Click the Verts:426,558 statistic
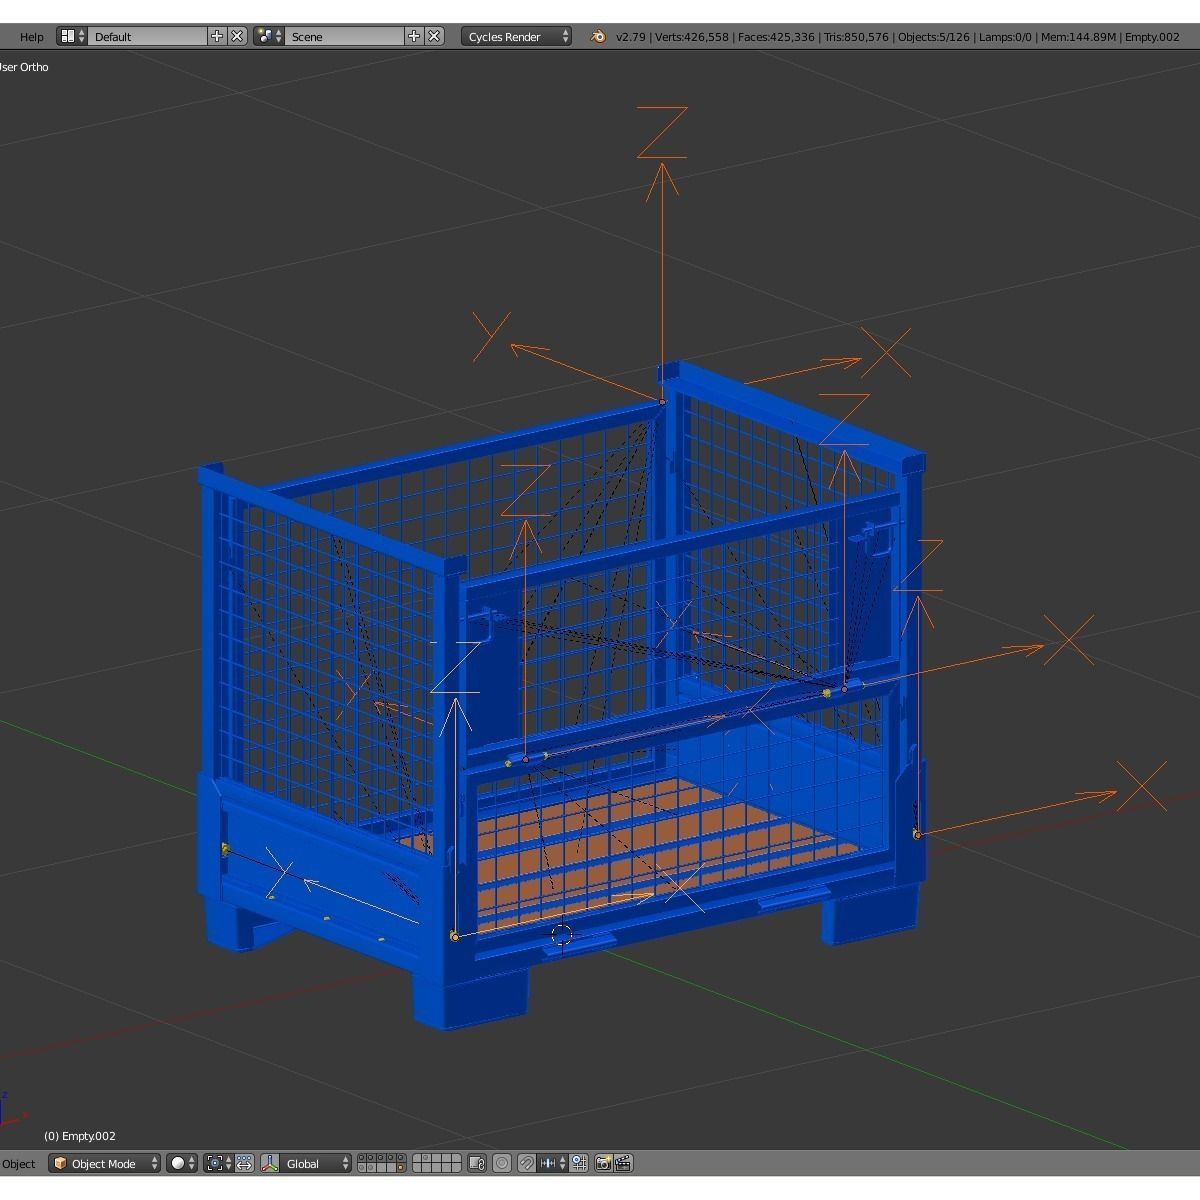 click(692, 37)
